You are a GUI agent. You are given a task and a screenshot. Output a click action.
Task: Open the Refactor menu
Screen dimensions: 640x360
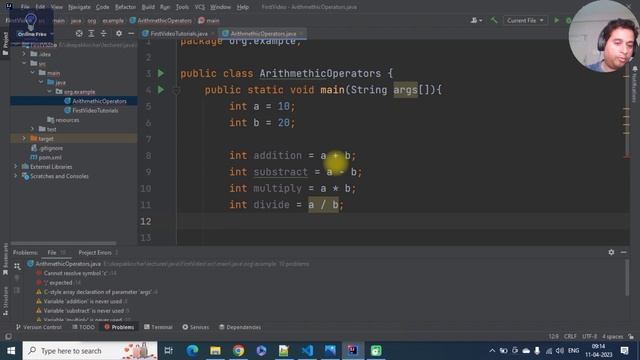tap(125, 7)
